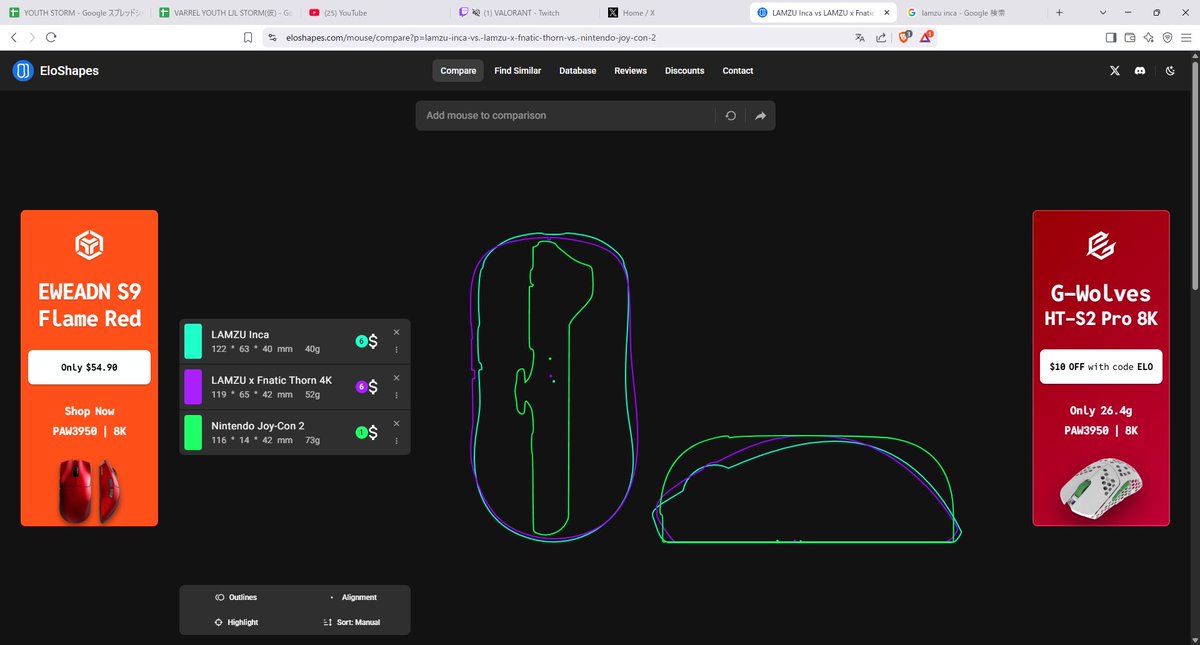Click the $10 OFF code ELO button
The image size is (1200, 645).
coord(1101,367)
